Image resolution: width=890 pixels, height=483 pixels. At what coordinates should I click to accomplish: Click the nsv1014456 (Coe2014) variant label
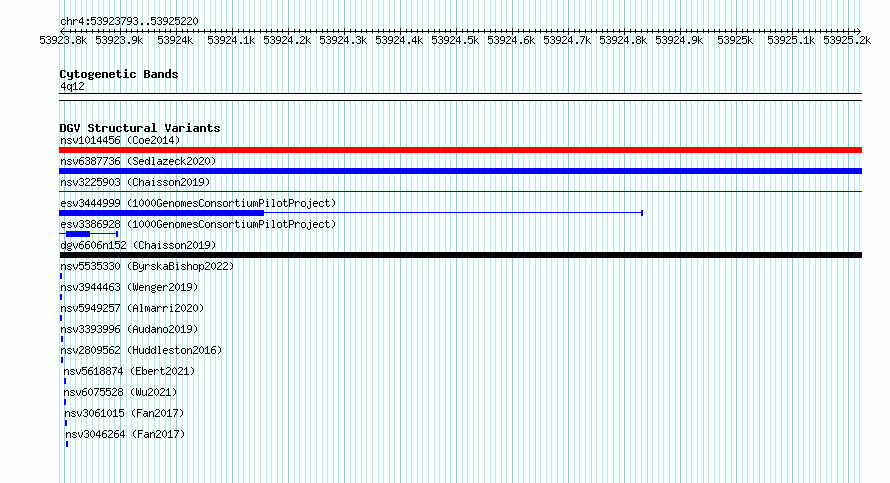[120, 140]
